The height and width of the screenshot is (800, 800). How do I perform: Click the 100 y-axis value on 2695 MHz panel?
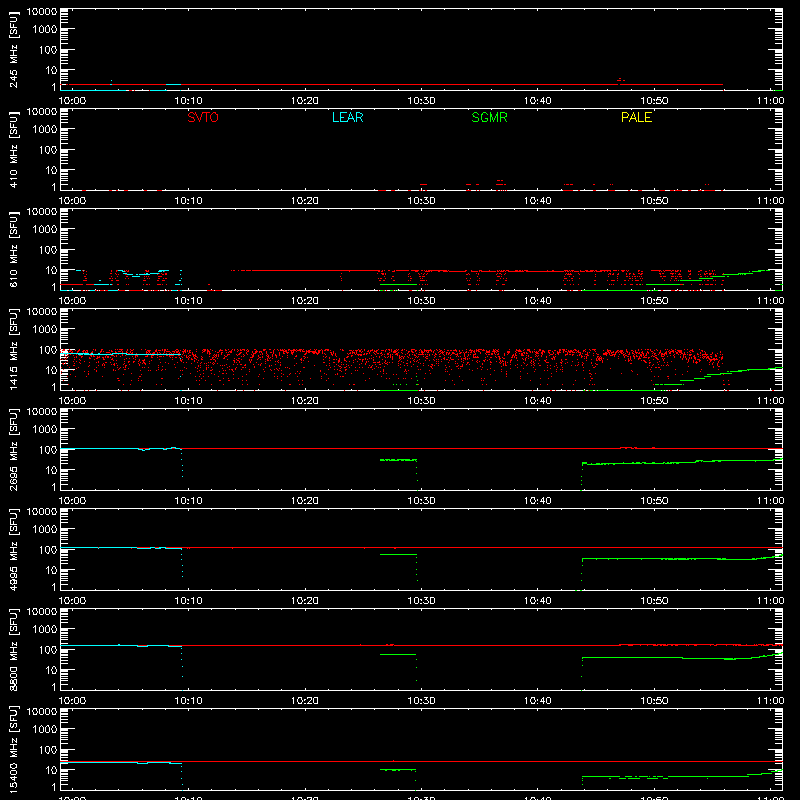48,450
